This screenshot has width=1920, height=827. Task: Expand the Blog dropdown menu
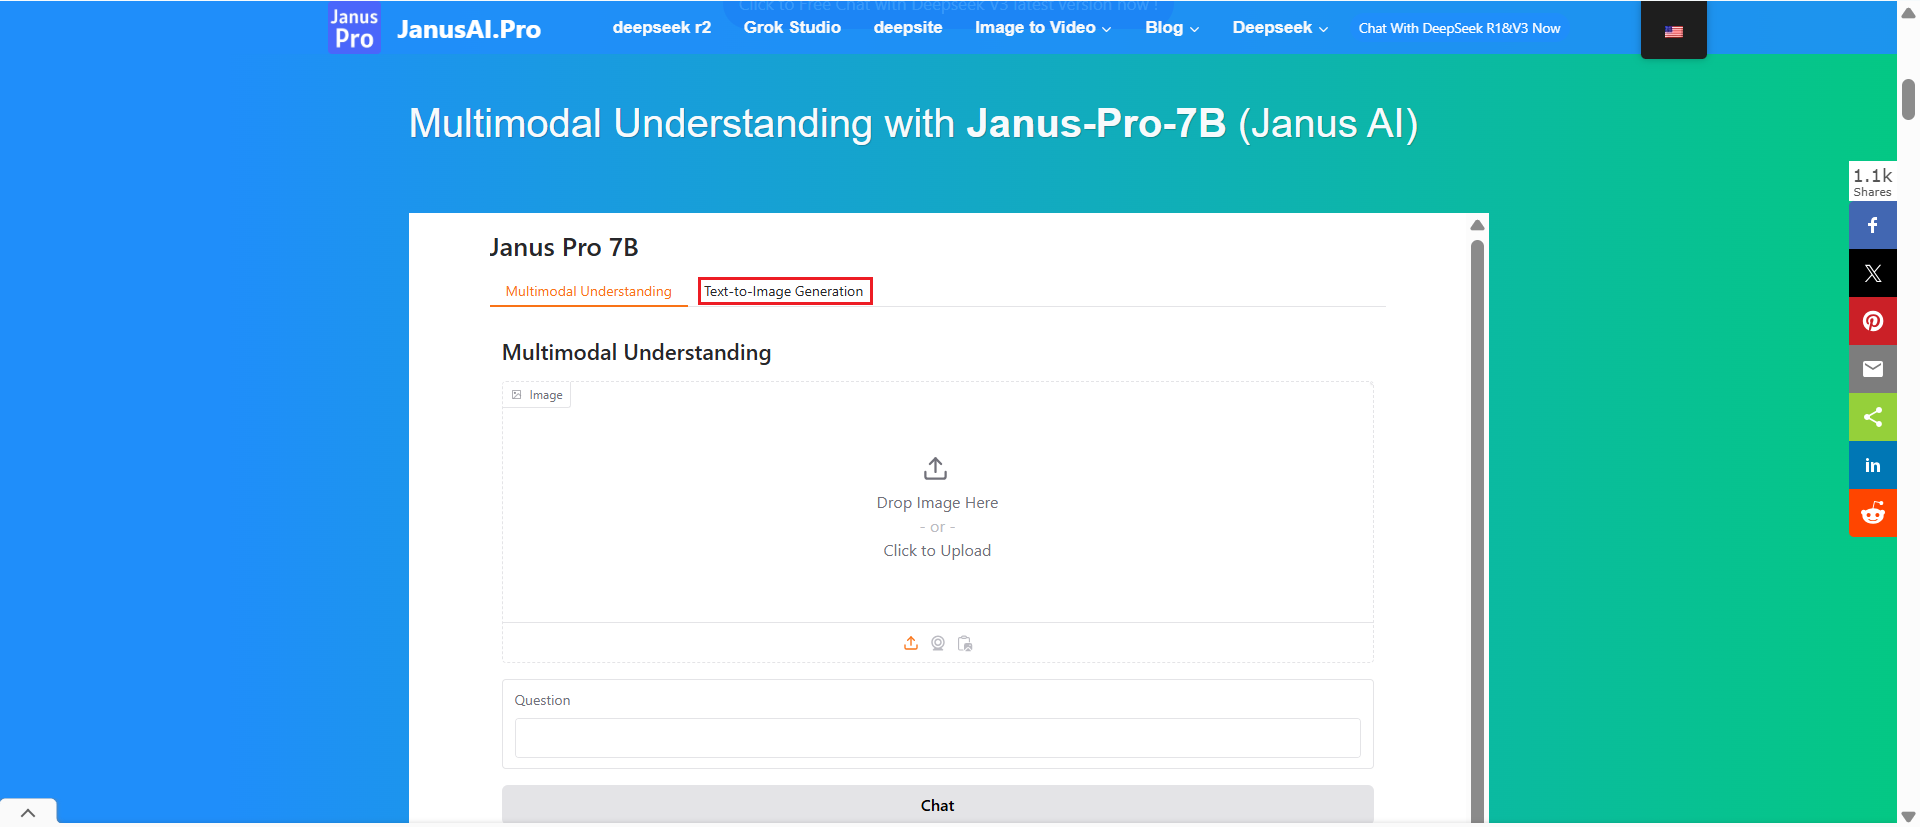(1172, 28)
